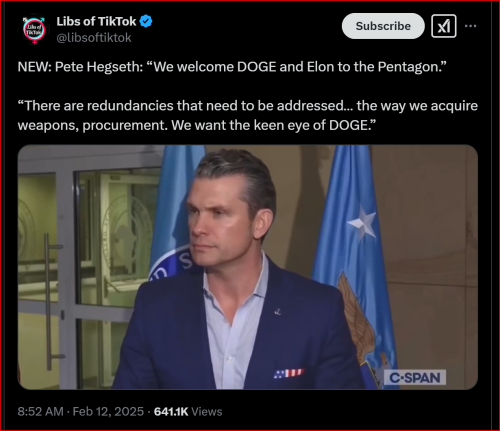500x431 pixels.
Task: Click the blue verified checkmark badge
Action: point(146,22)
